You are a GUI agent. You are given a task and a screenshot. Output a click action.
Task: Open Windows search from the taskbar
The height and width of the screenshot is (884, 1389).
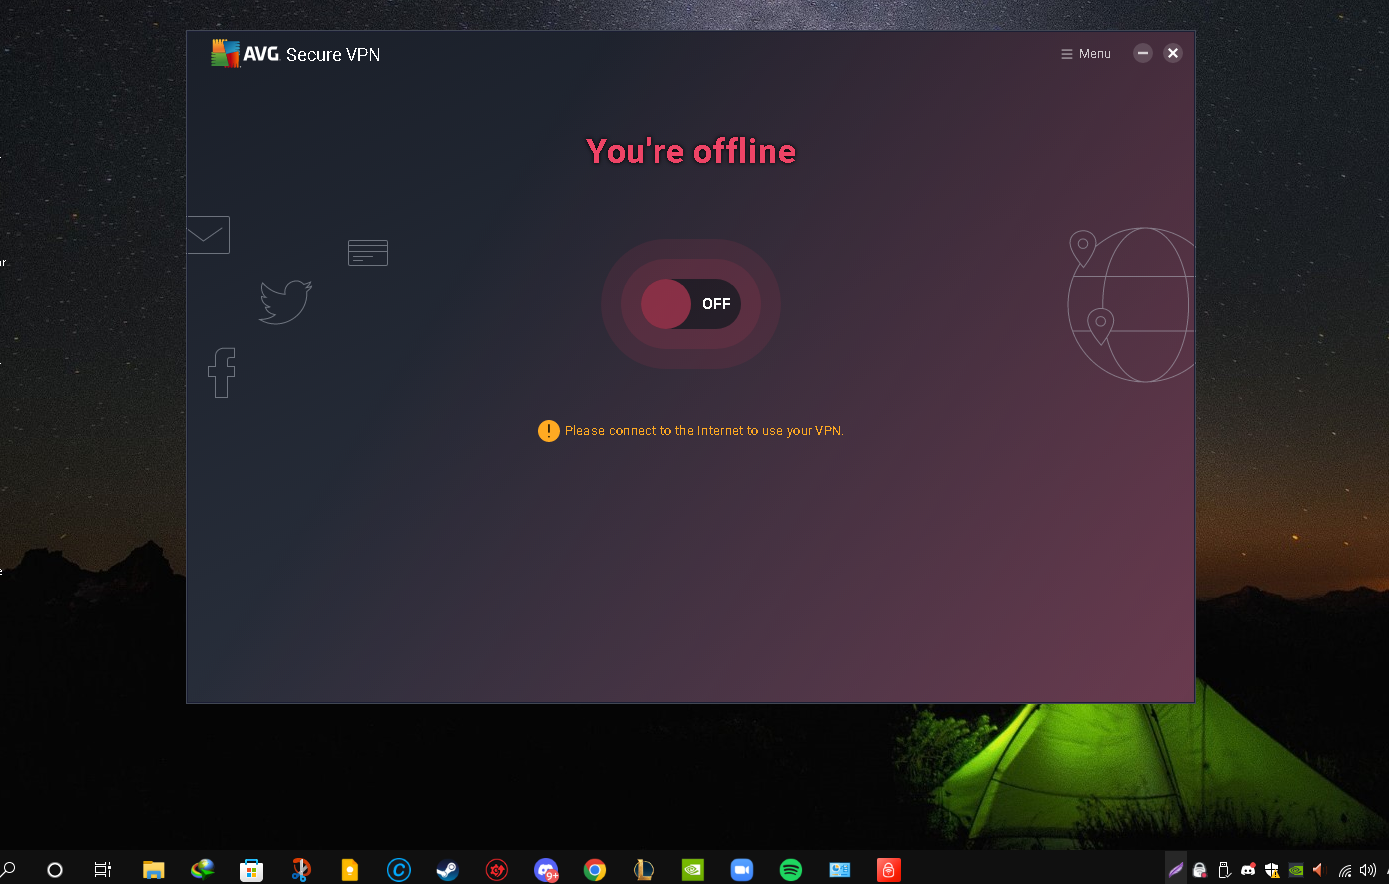(x=9, y=869)
